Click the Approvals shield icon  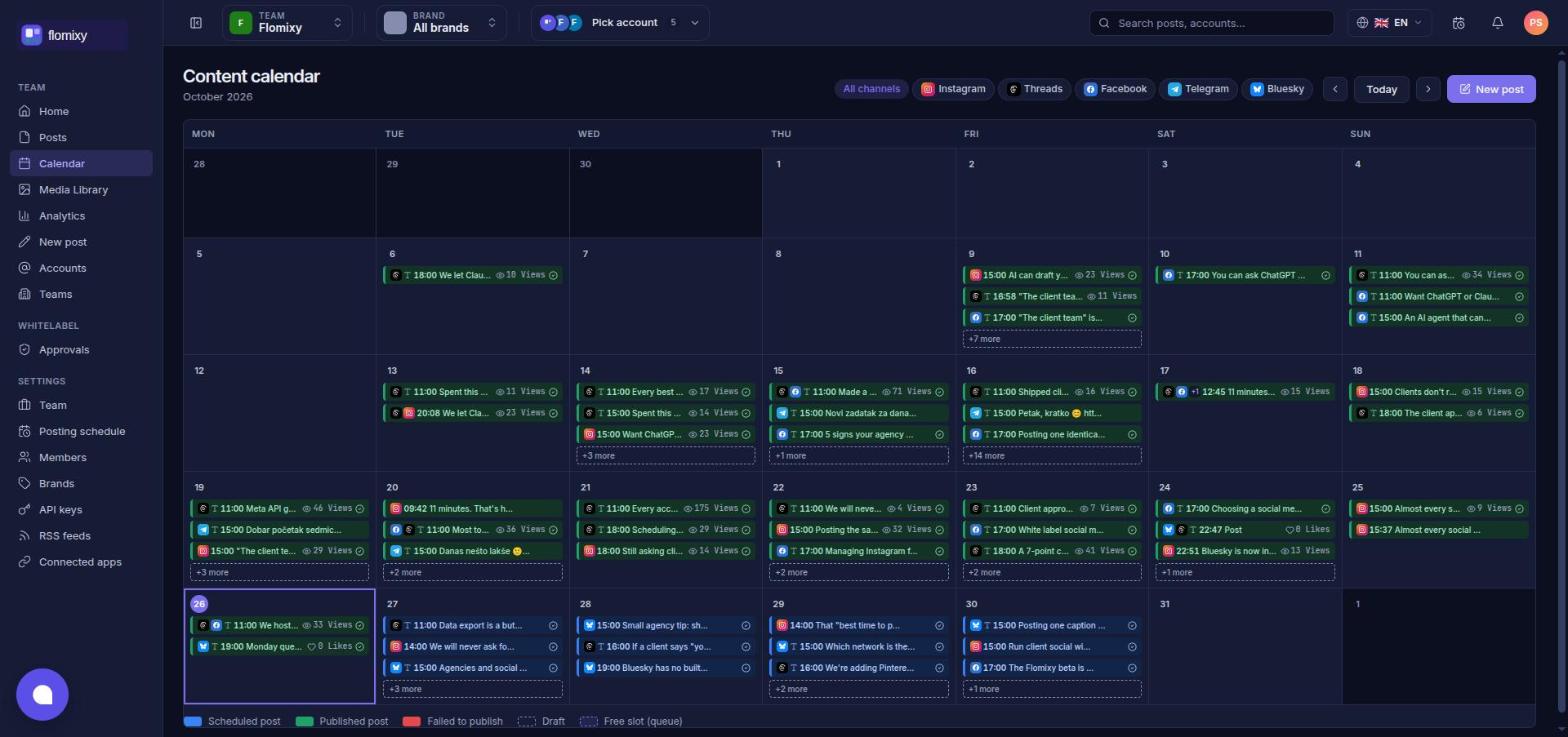pyautogui.click(x=25, y=350)
